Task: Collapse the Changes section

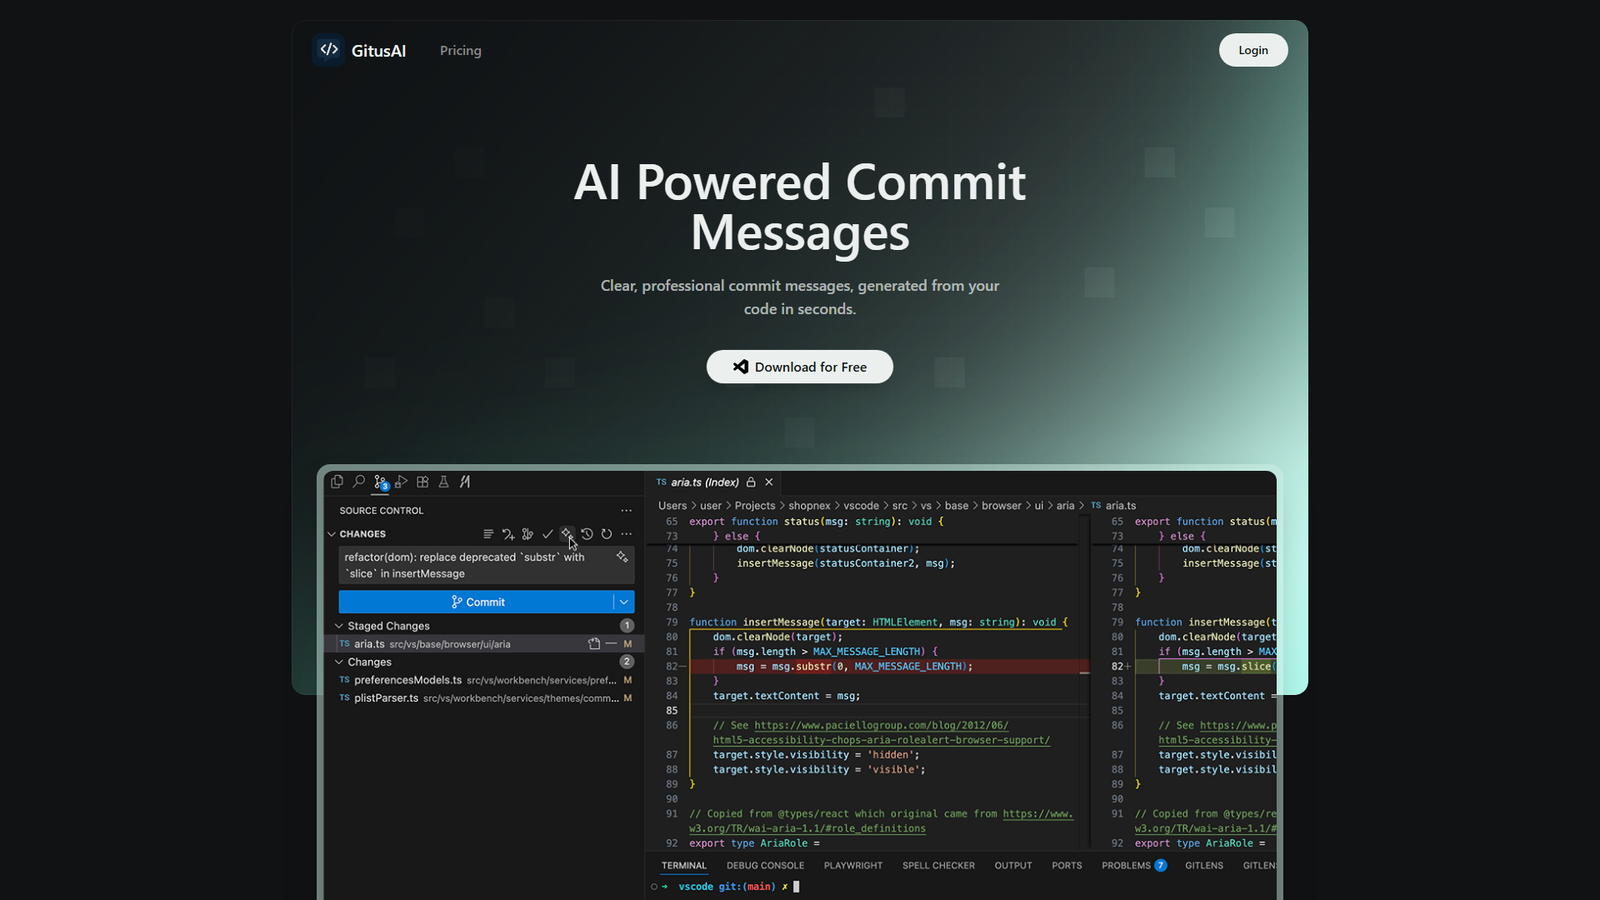Action: coord(339,662)
